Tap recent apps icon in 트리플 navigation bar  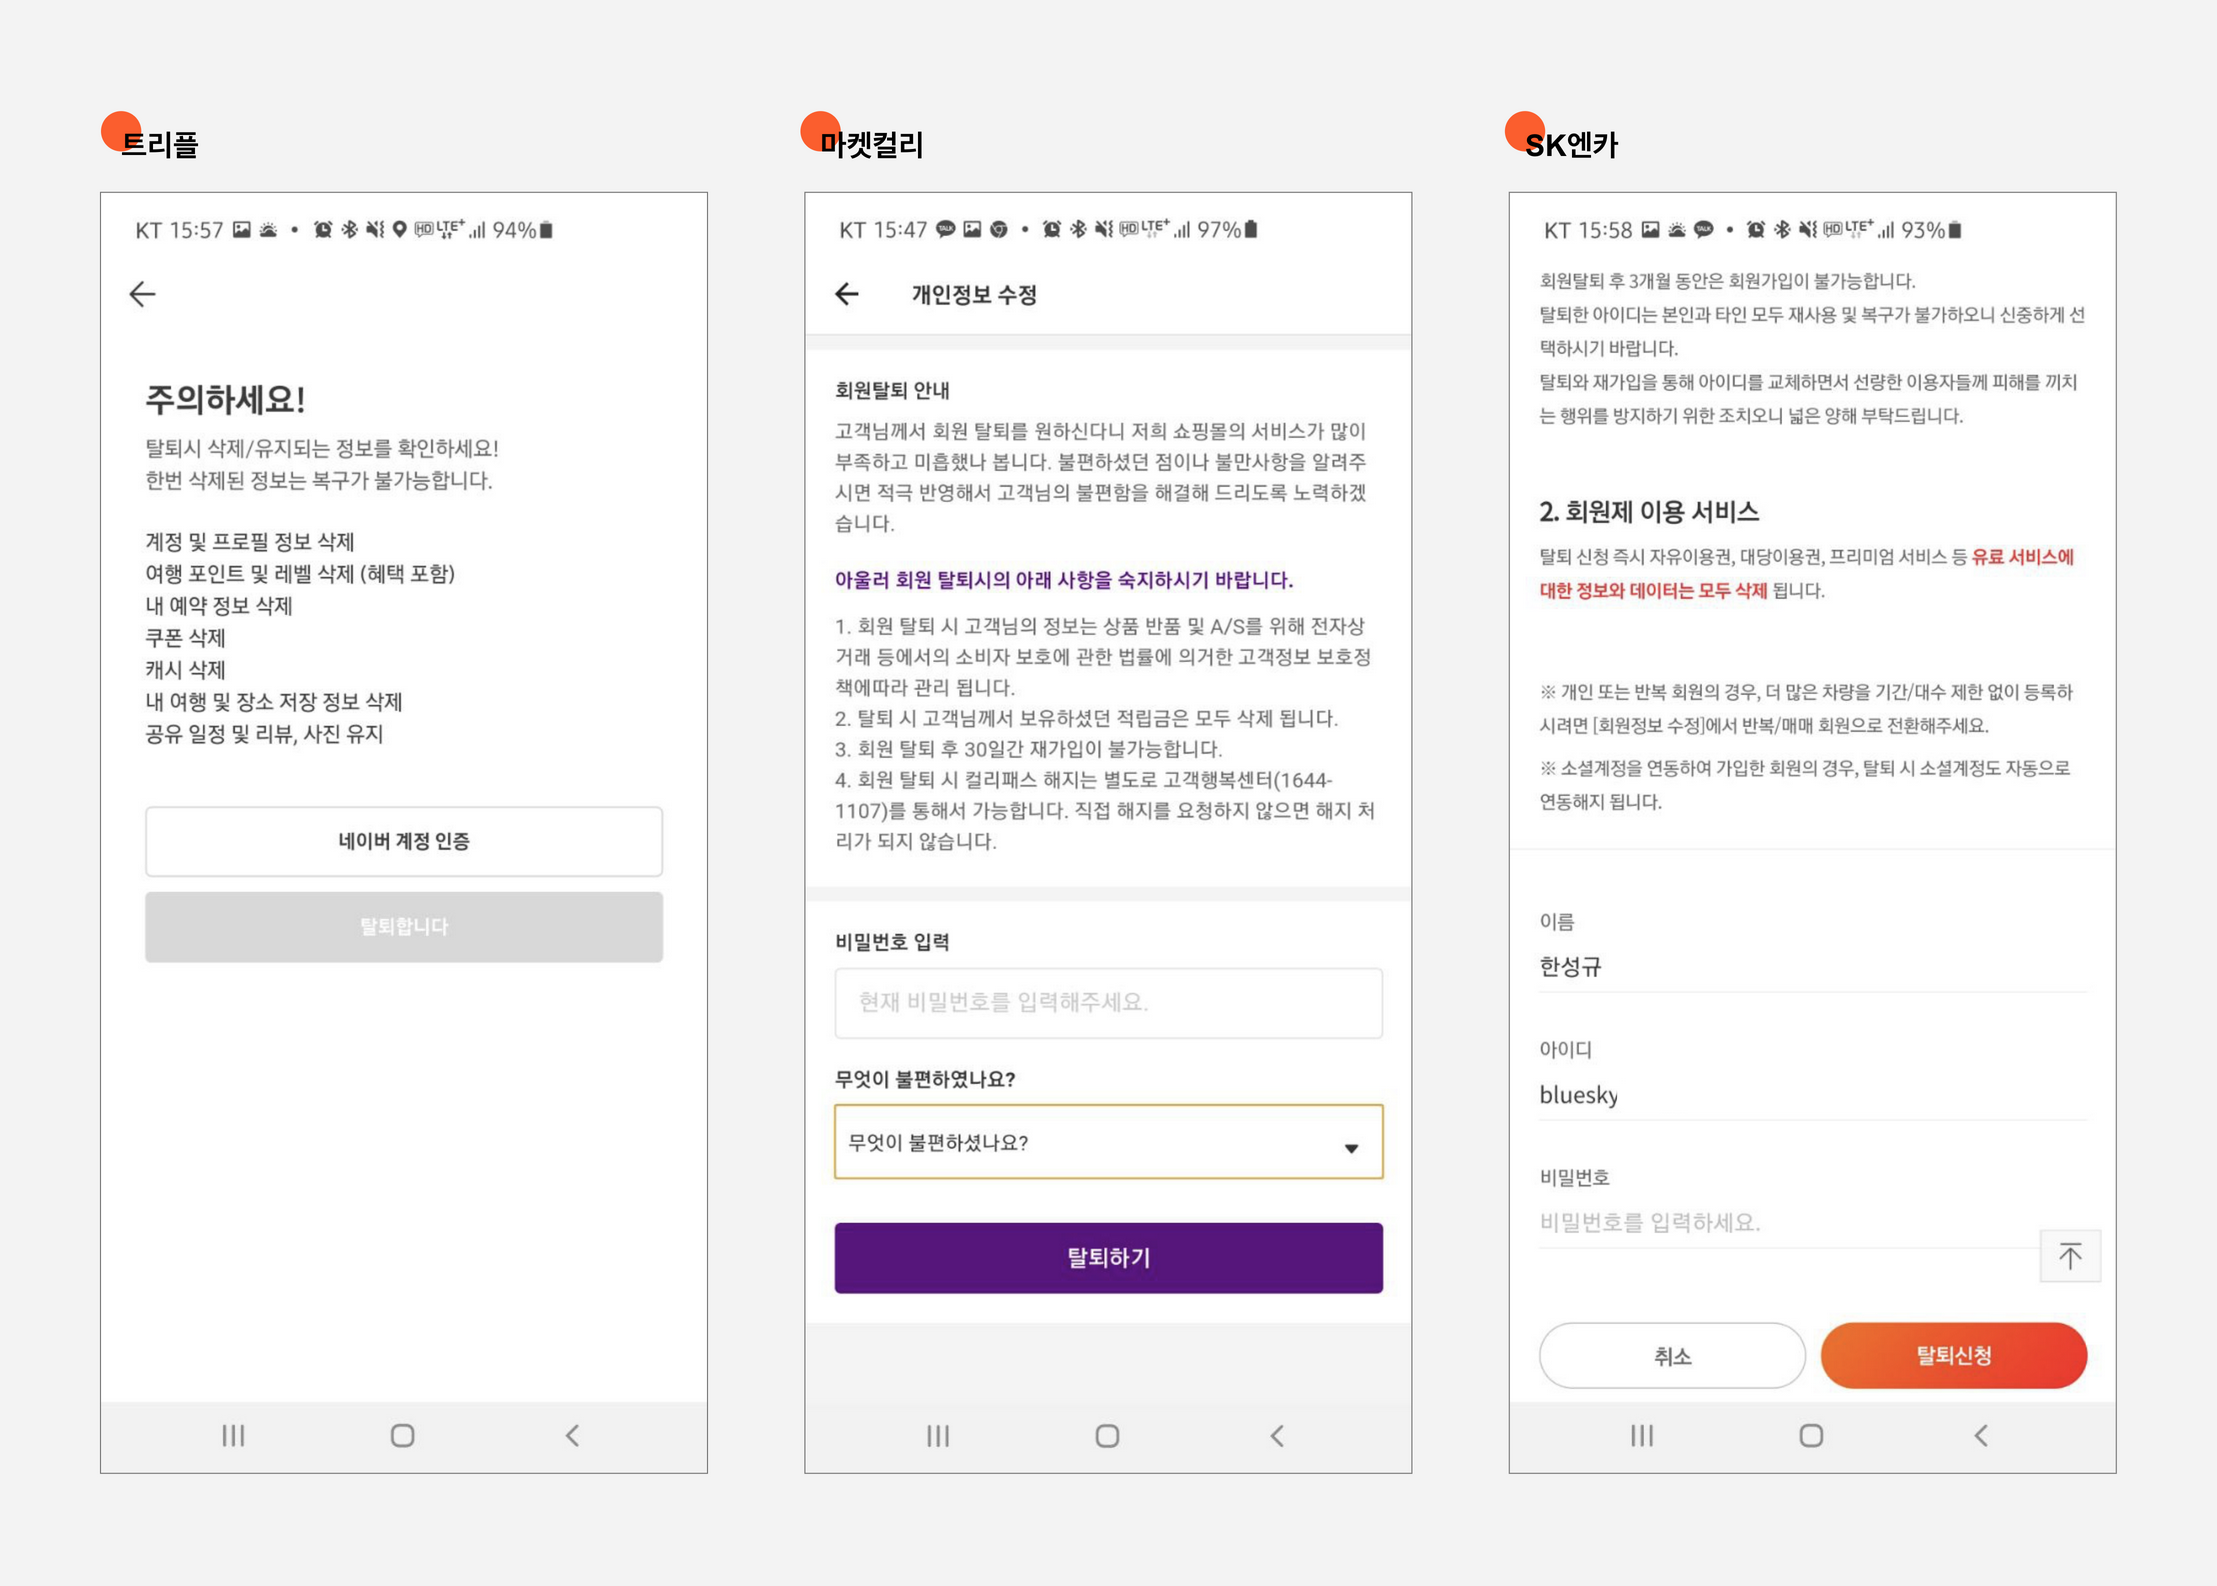233,1436
